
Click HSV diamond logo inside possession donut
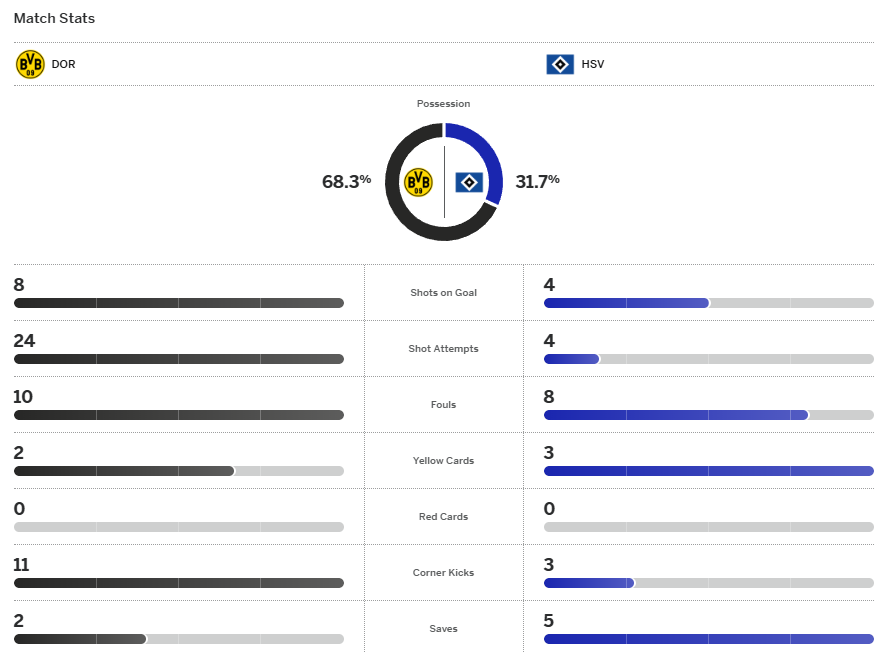469,182
